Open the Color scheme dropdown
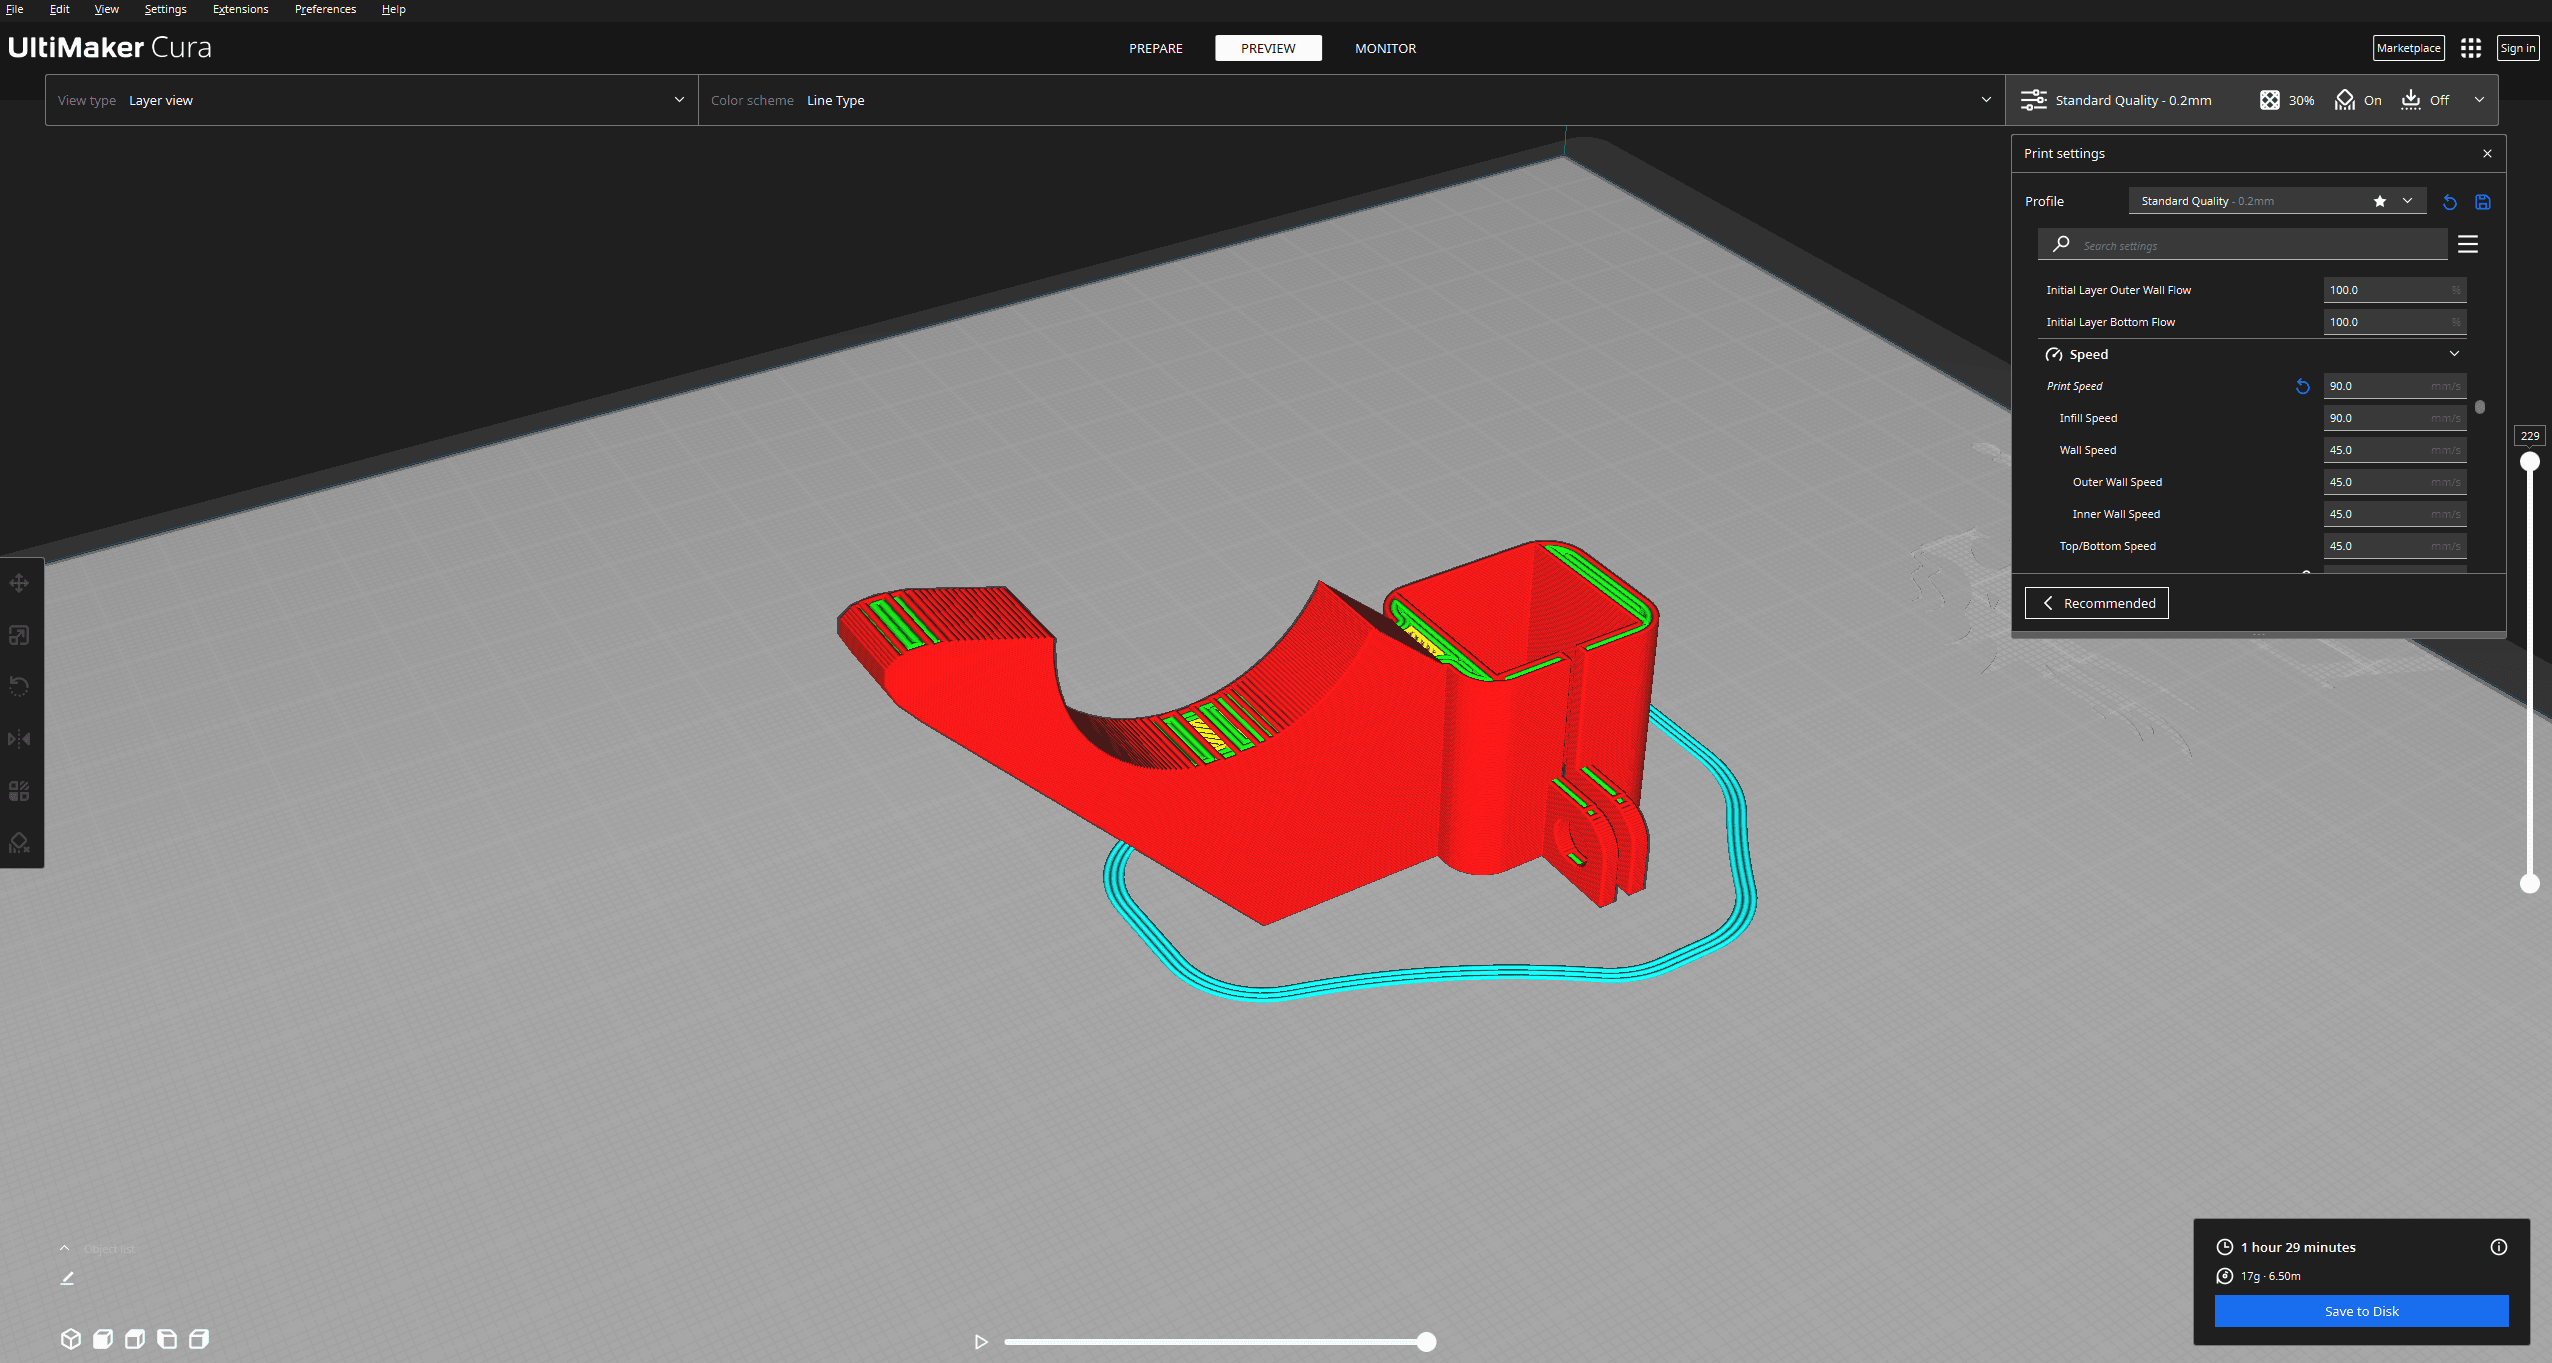Viewport: 2552px width, 1363px height. (x=1351, y=100)
